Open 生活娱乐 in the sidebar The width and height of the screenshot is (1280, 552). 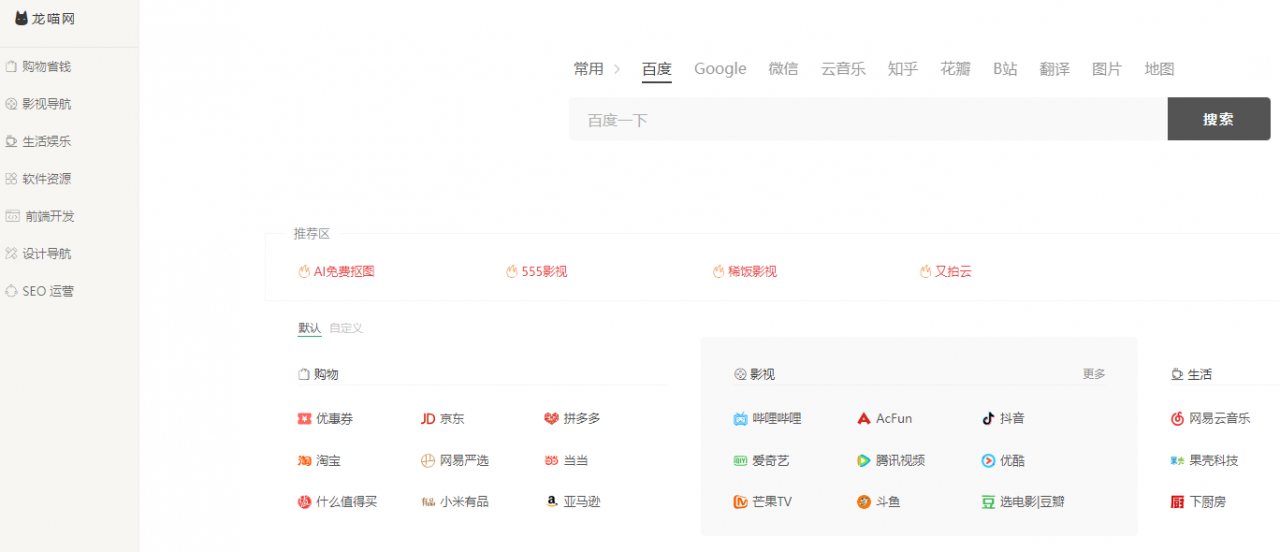[x=38, y=141]
